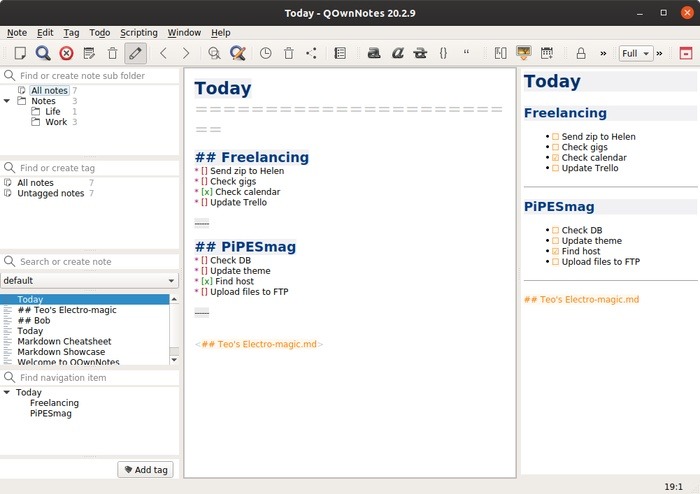Open the Scripting menu
This screenshot has width=700, height=494.
coord(139,33)
